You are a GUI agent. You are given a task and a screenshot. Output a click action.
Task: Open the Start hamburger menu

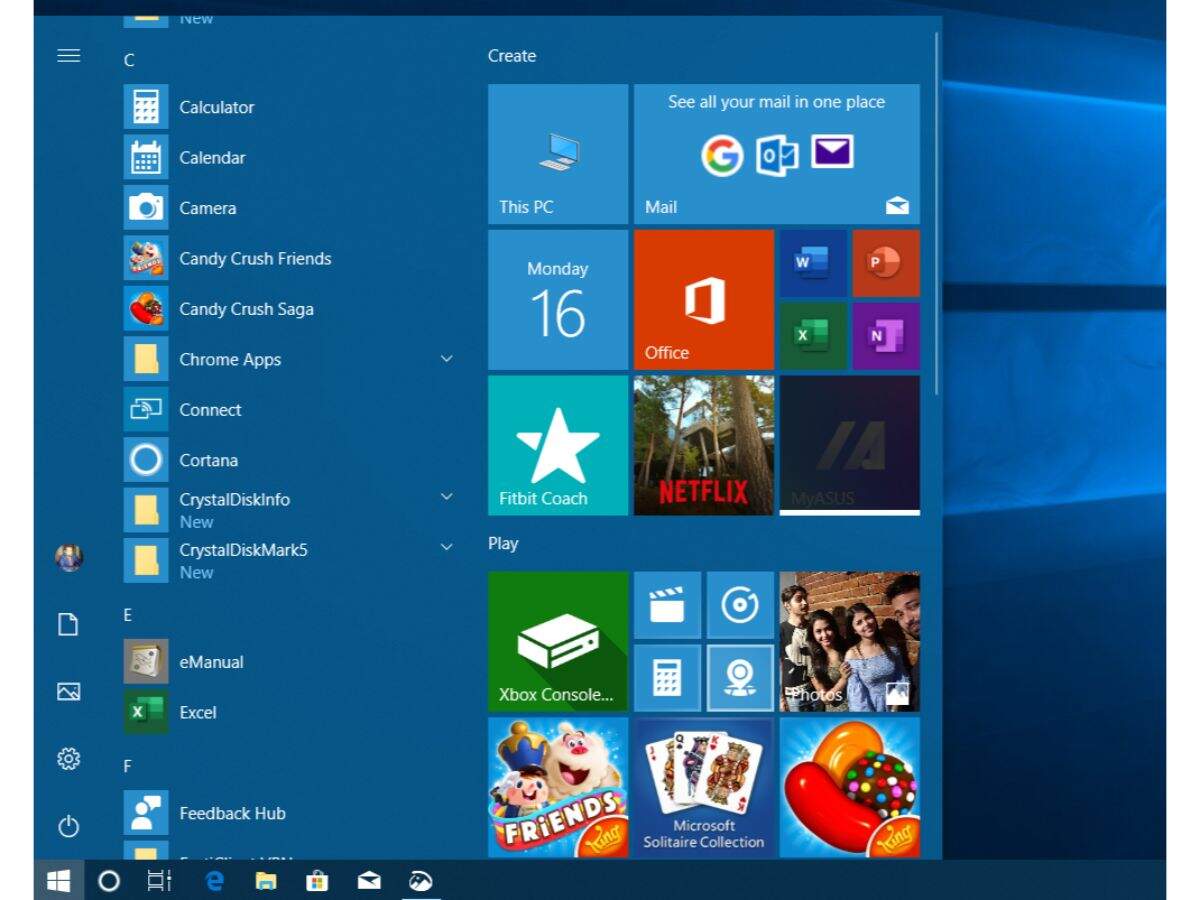[68, 56]
